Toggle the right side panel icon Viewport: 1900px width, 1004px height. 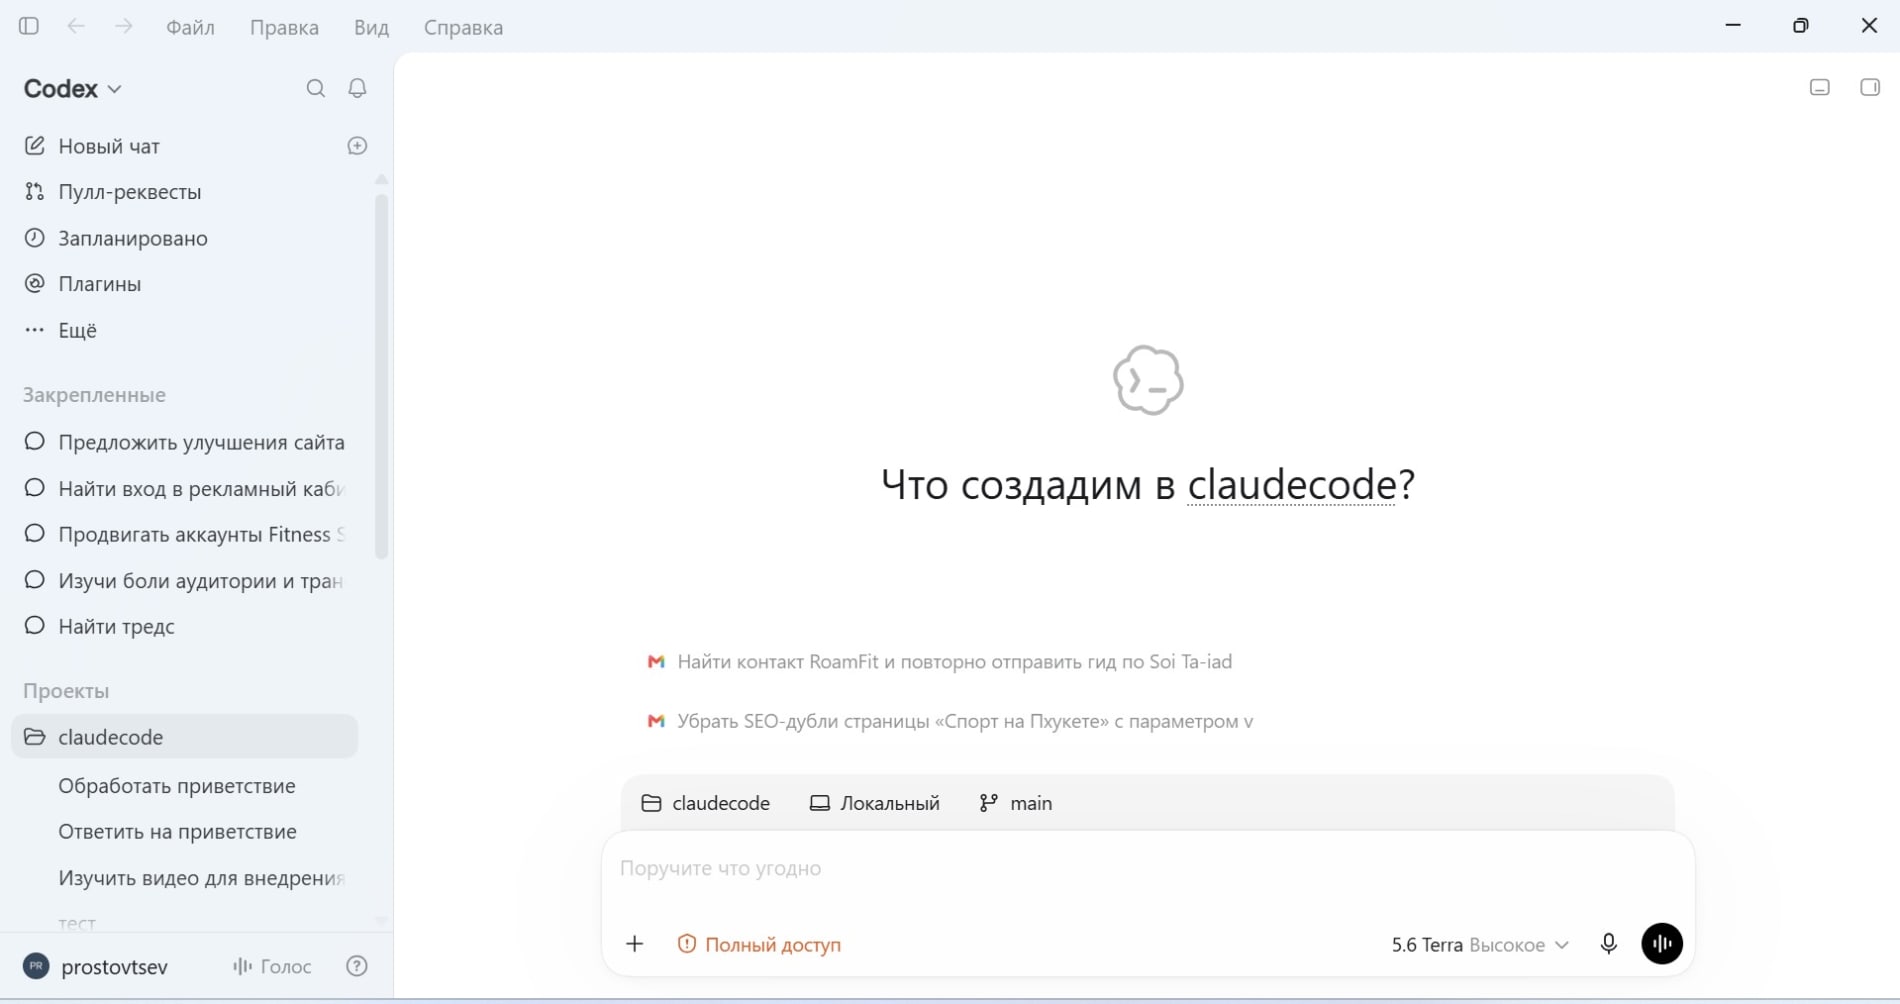point(1870,88)
